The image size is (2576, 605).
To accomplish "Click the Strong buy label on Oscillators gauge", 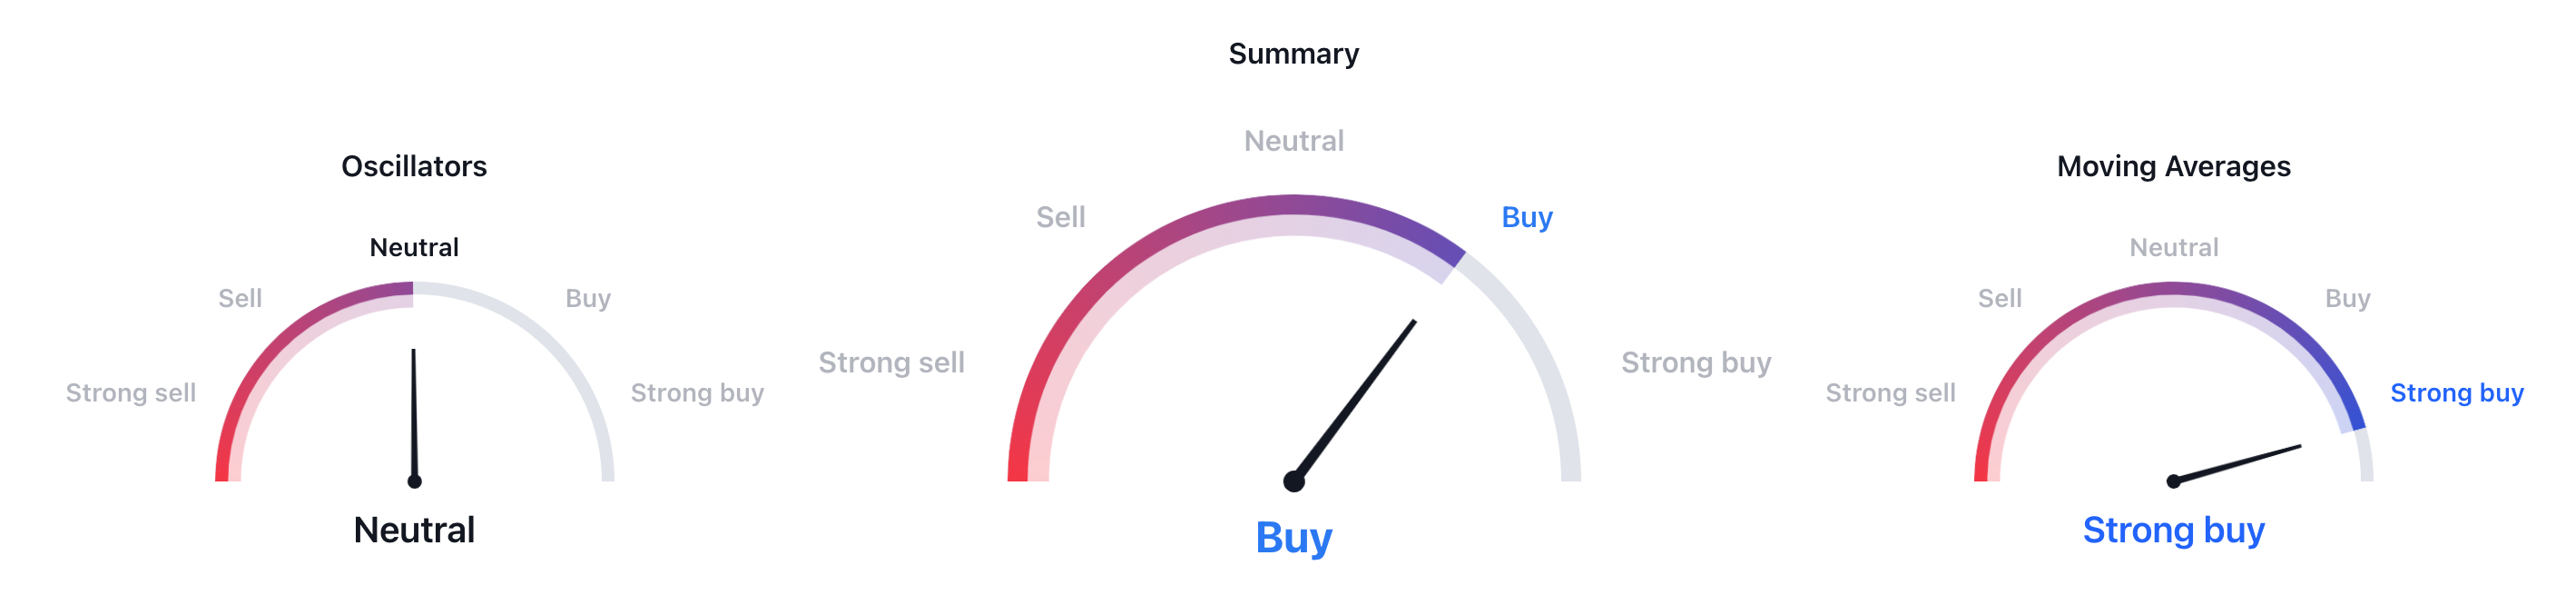I will pyautogui.click(x=697, y=393).
